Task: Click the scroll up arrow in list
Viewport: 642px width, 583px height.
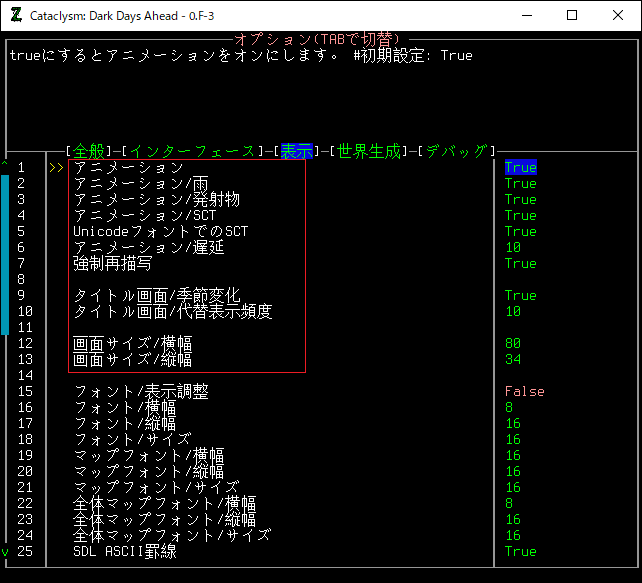Action: 5,166
